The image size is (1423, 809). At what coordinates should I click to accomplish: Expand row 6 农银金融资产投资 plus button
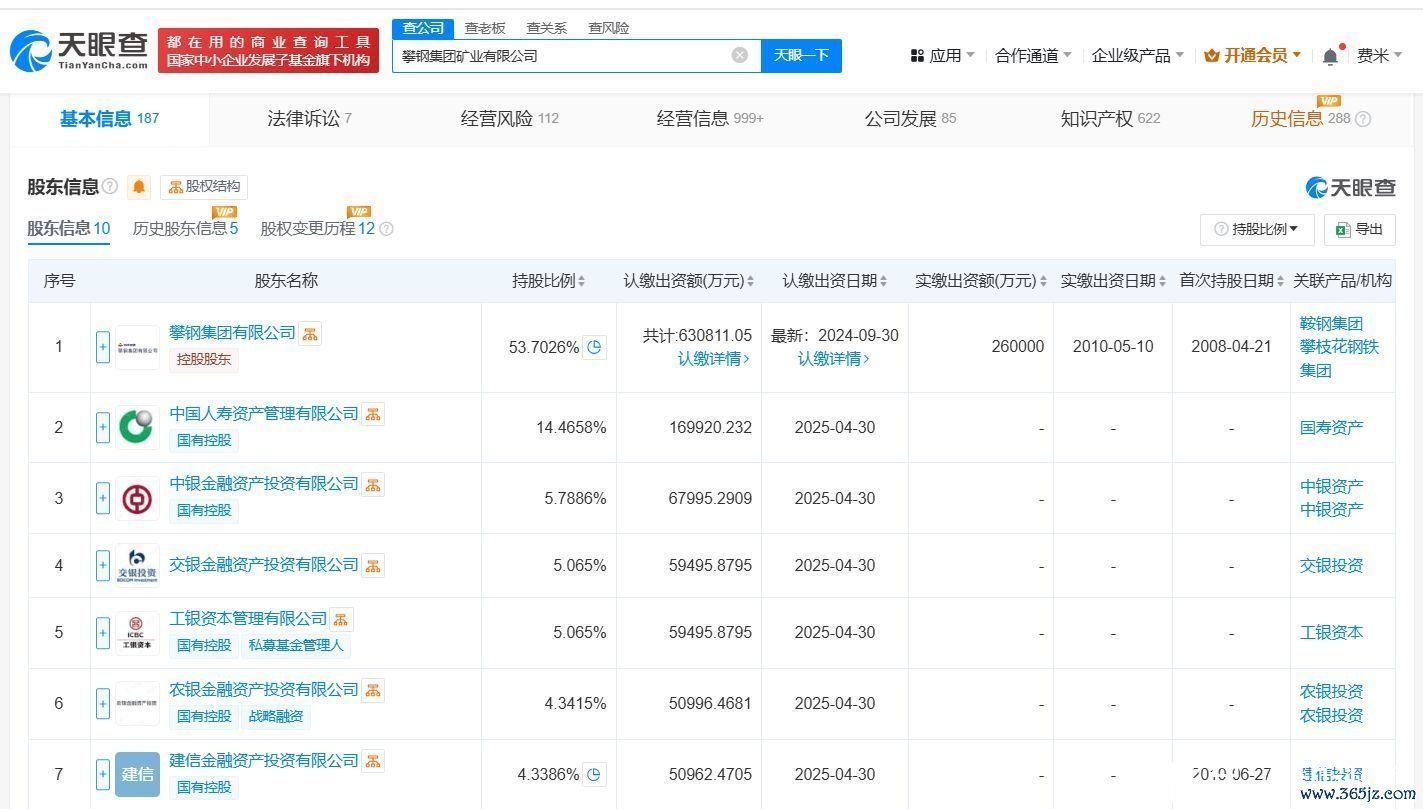click(102, 704)
